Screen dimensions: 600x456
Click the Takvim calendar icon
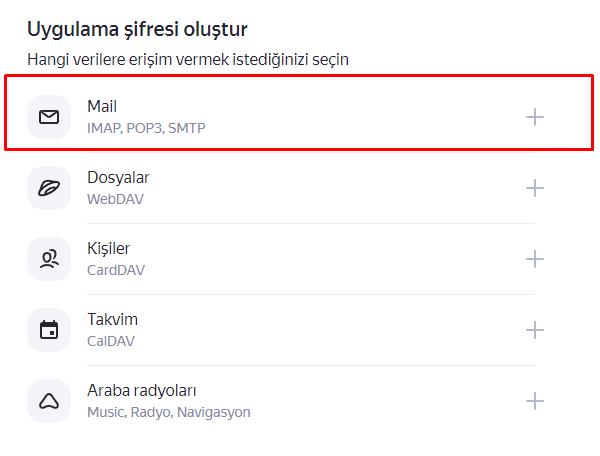[49, 330]
